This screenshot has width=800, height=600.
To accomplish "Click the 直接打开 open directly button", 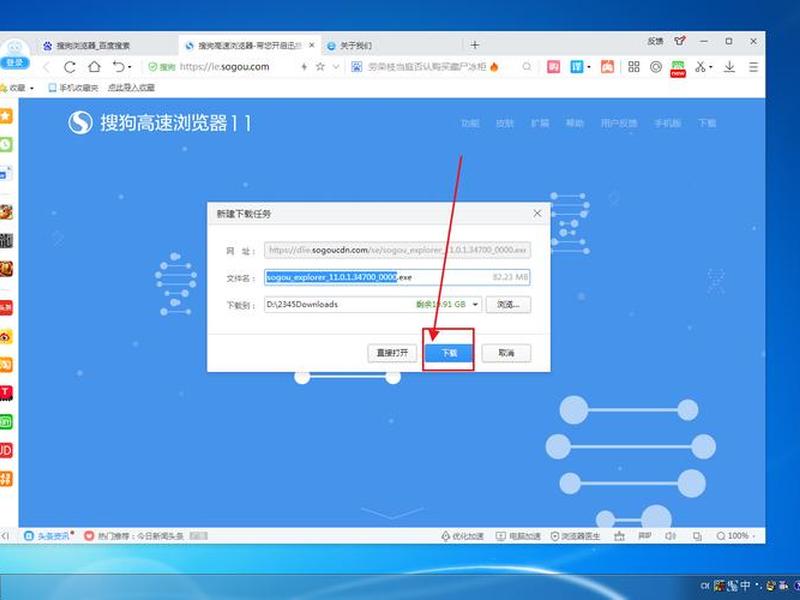I will (x=392, y=353).
